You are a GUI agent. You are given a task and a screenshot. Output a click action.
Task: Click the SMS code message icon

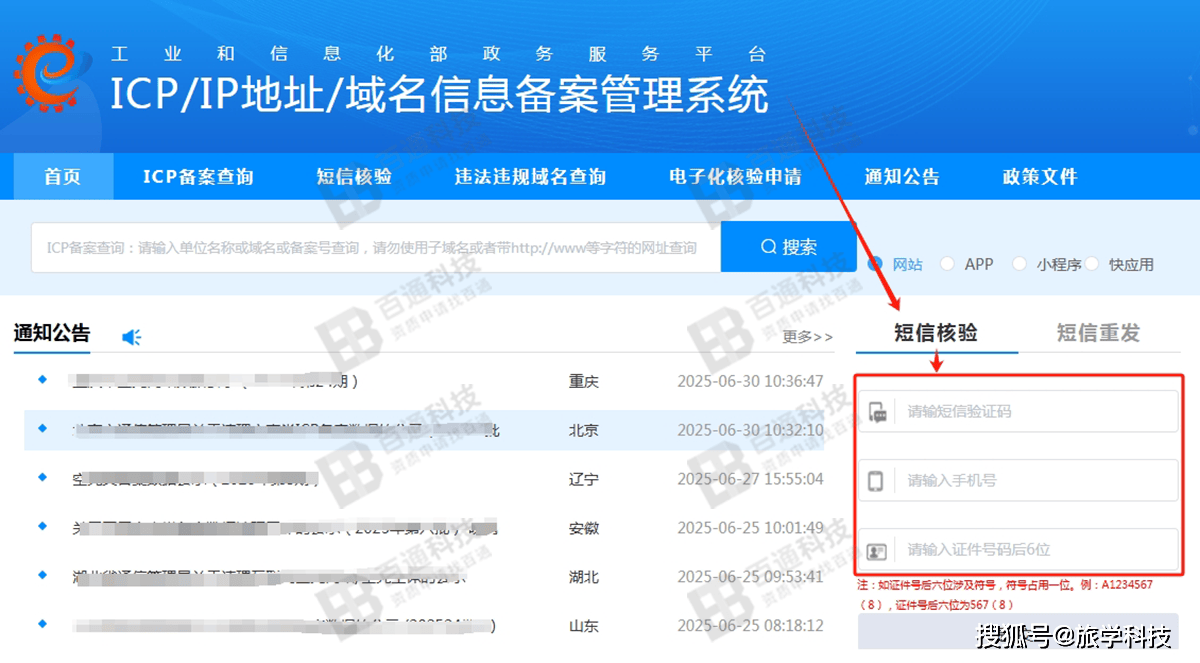tap(878, 411)
